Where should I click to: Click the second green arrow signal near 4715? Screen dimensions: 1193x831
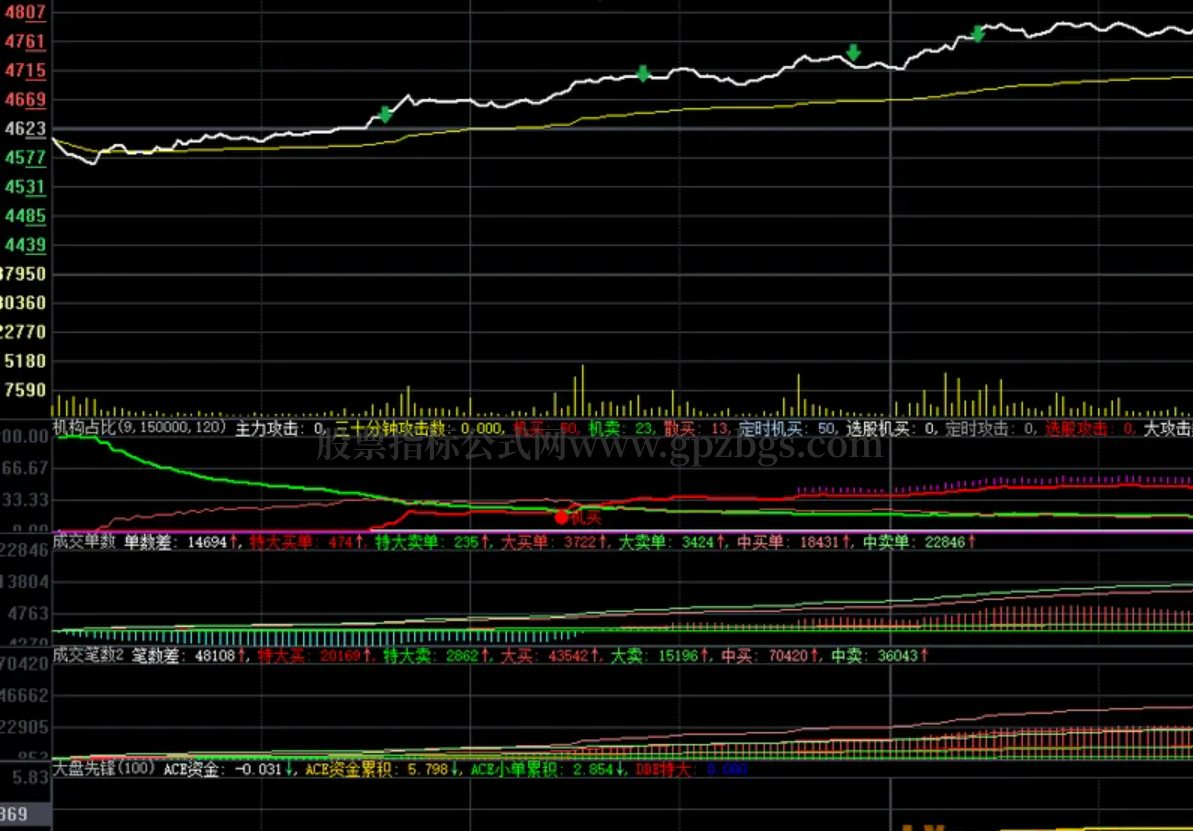tap(644, 73)
